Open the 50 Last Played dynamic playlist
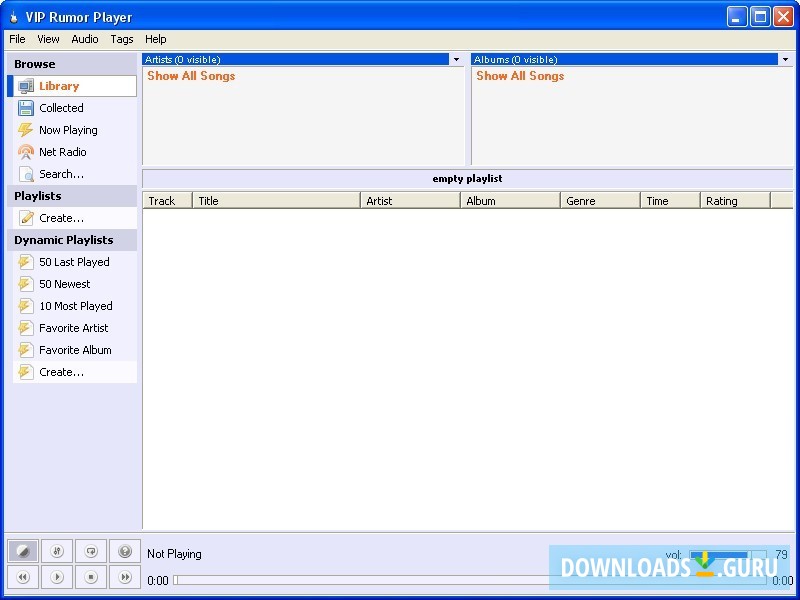This screenshot has width=800, height=600. (74, 262)
